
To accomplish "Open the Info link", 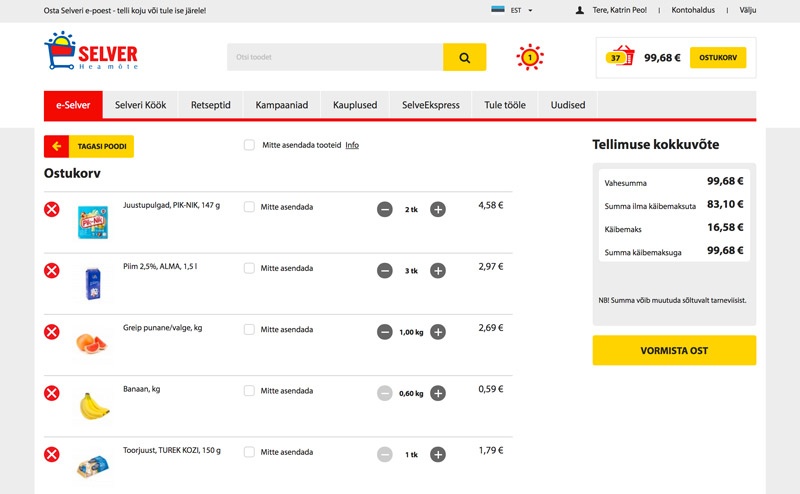I will click(352, 145).
